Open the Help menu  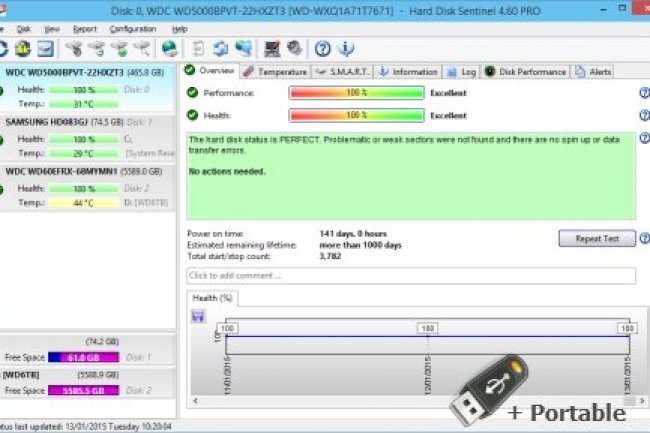[179, 29]
